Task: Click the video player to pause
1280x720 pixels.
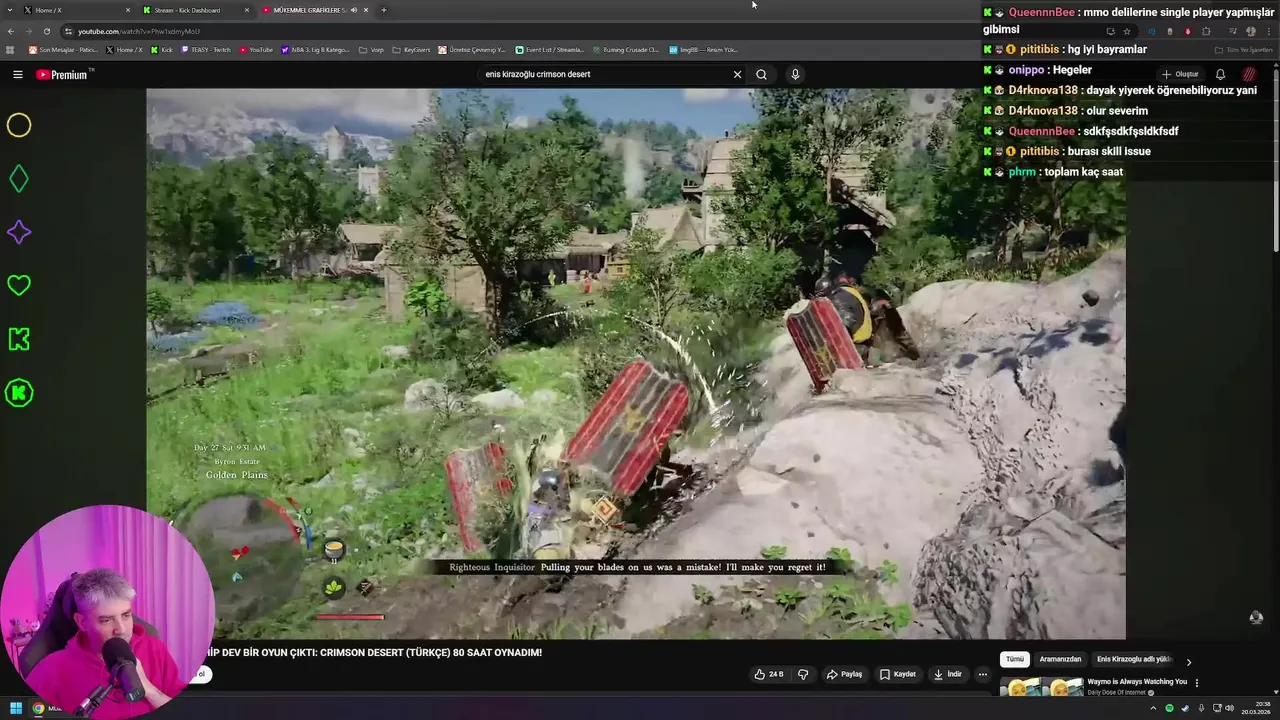Action: click(x=636, y=364)
